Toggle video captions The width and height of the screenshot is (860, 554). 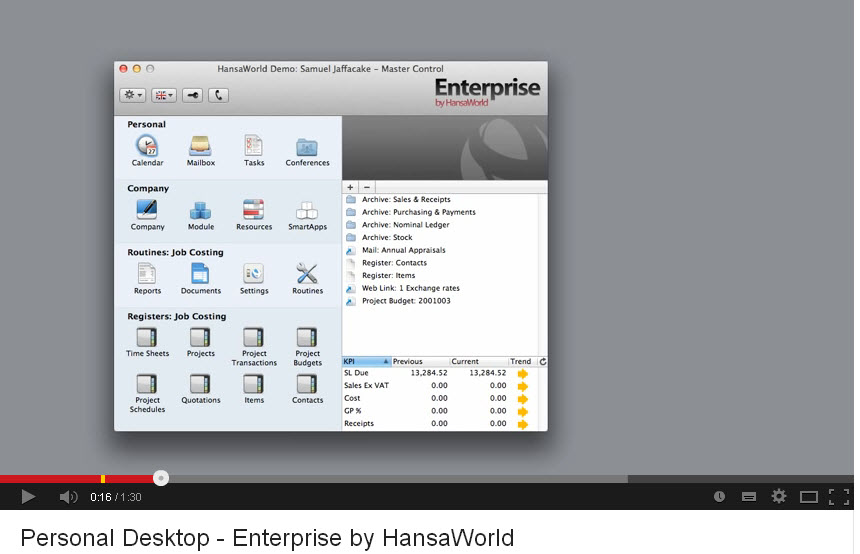point(749,497)
